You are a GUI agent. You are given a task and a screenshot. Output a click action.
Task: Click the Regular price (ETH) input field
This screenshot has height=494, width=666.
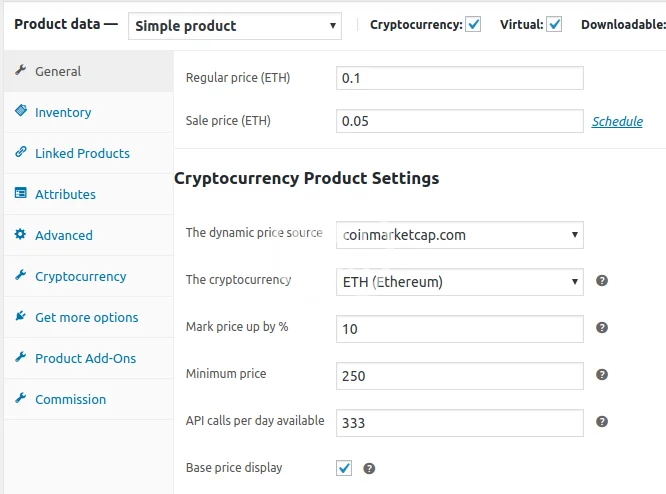point(460,78)
